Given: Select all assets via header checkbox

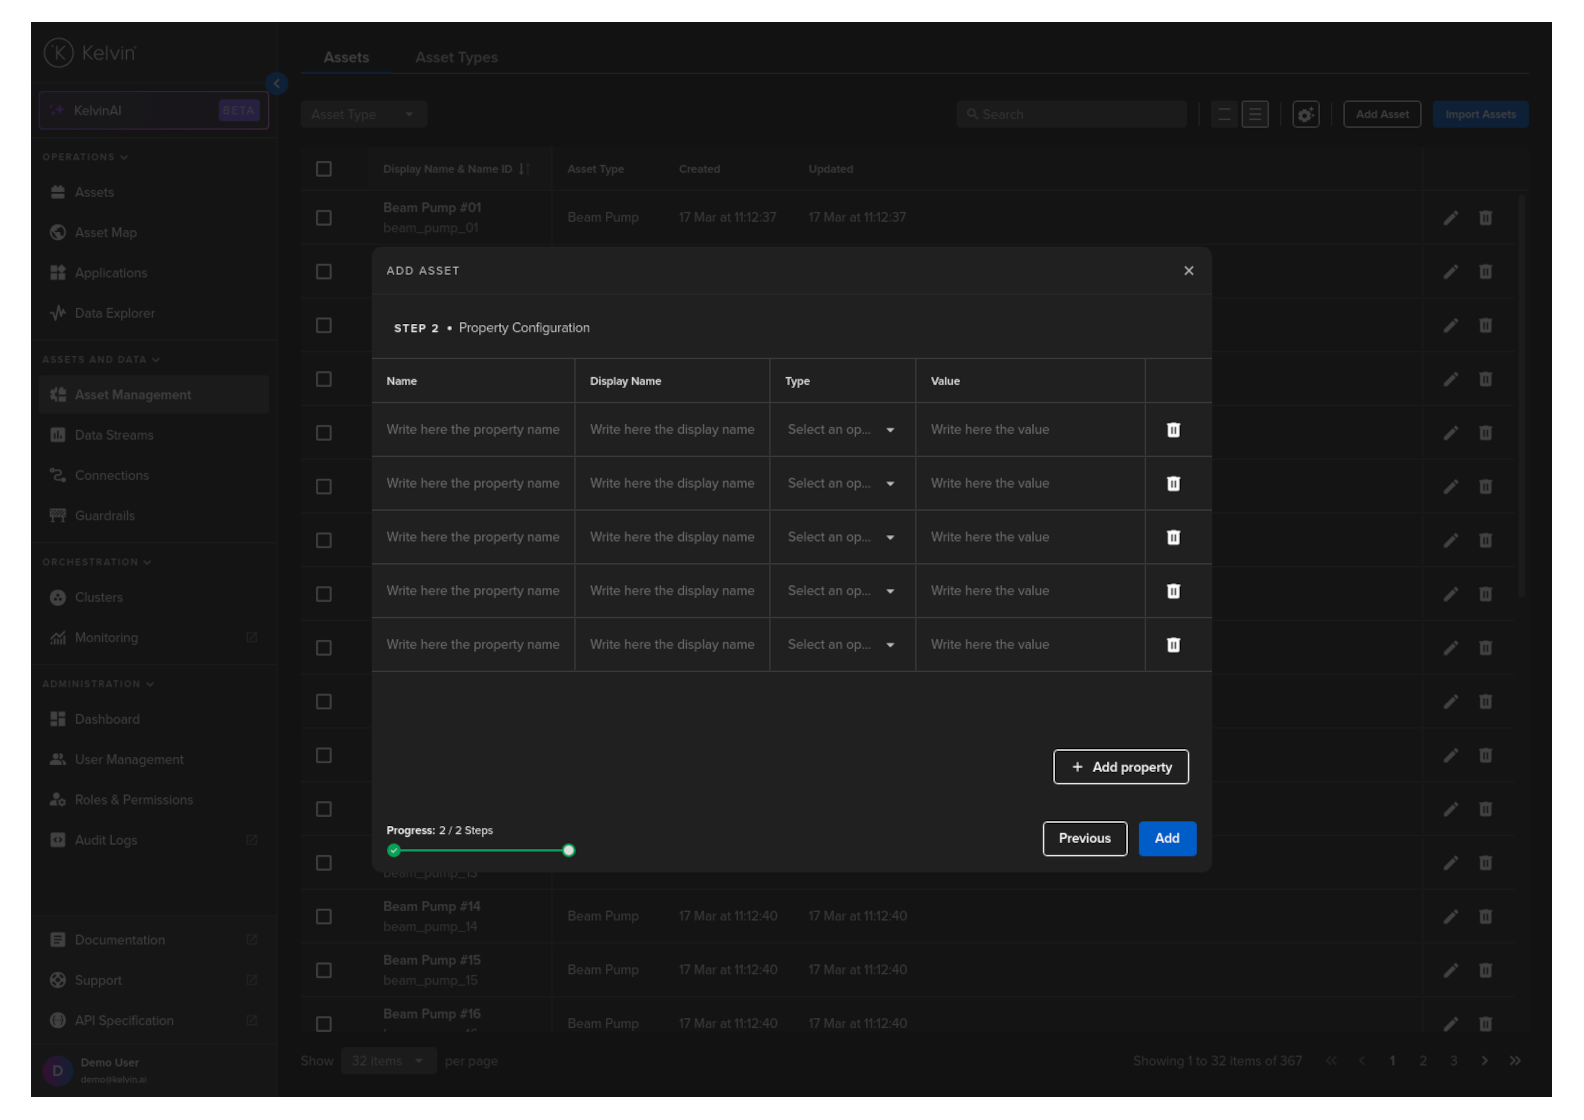Looking at the screenshot, I should pyautogui.click(x=324, y=169).
